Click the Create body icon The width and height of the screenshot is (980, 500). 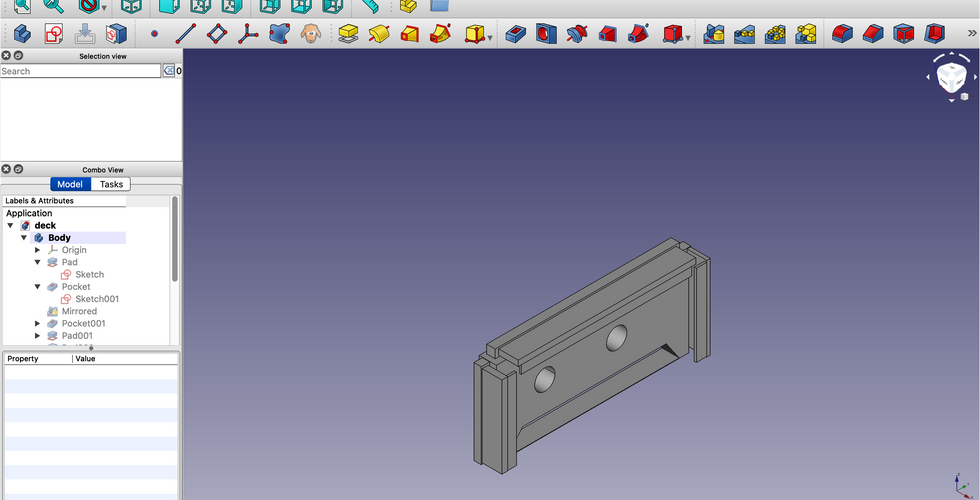pyautogui.click(x=22, y=33)
